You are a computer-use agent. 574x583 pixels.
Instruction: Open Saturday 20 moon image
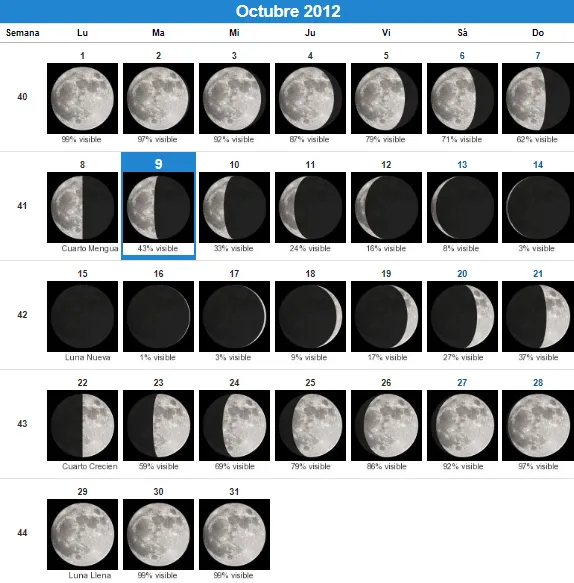pos(462,316)
